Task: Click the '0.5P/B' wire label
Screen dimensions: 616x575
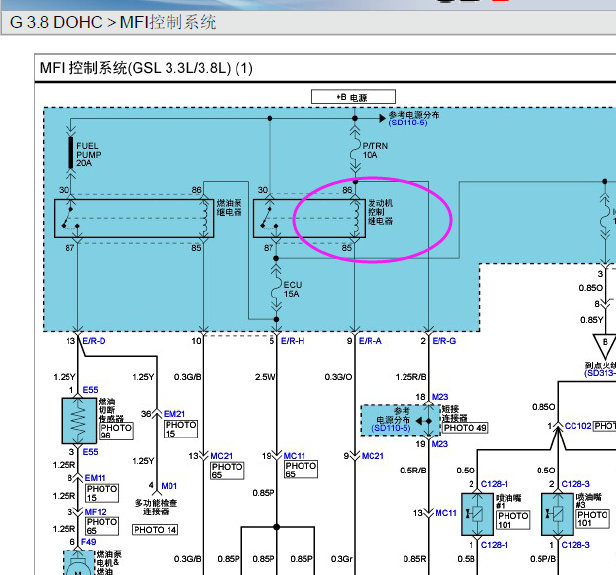Action: [x=543, y=559]
